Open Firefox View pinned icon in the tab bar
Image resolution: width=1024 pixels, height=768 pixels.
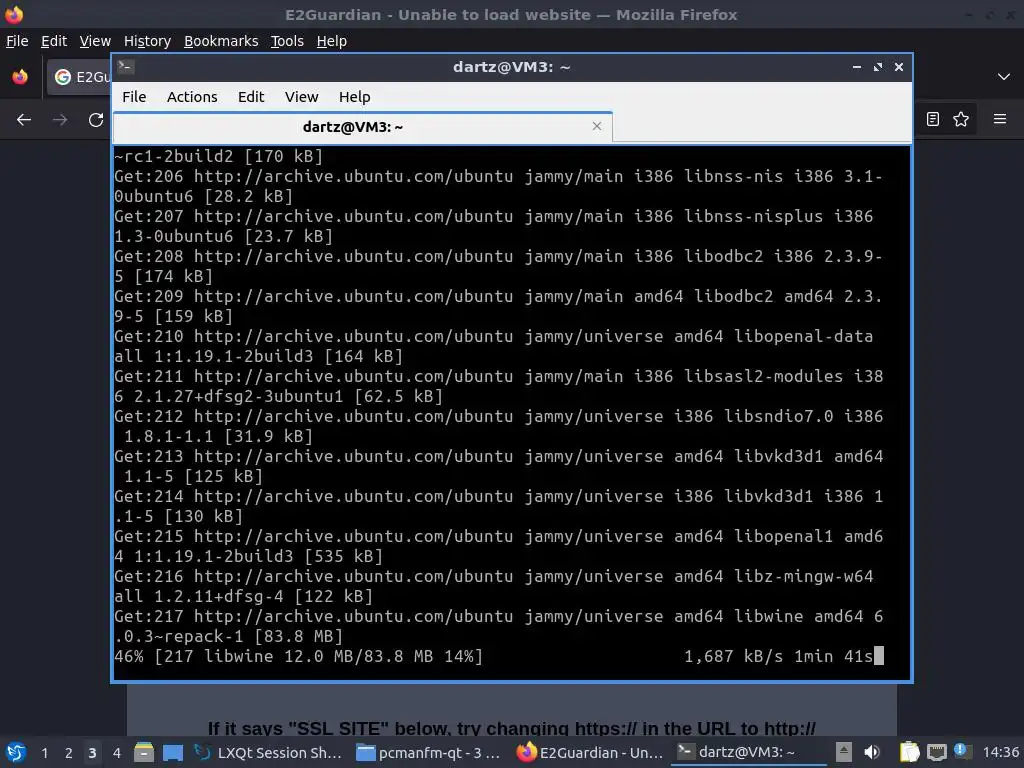point(20,77)
